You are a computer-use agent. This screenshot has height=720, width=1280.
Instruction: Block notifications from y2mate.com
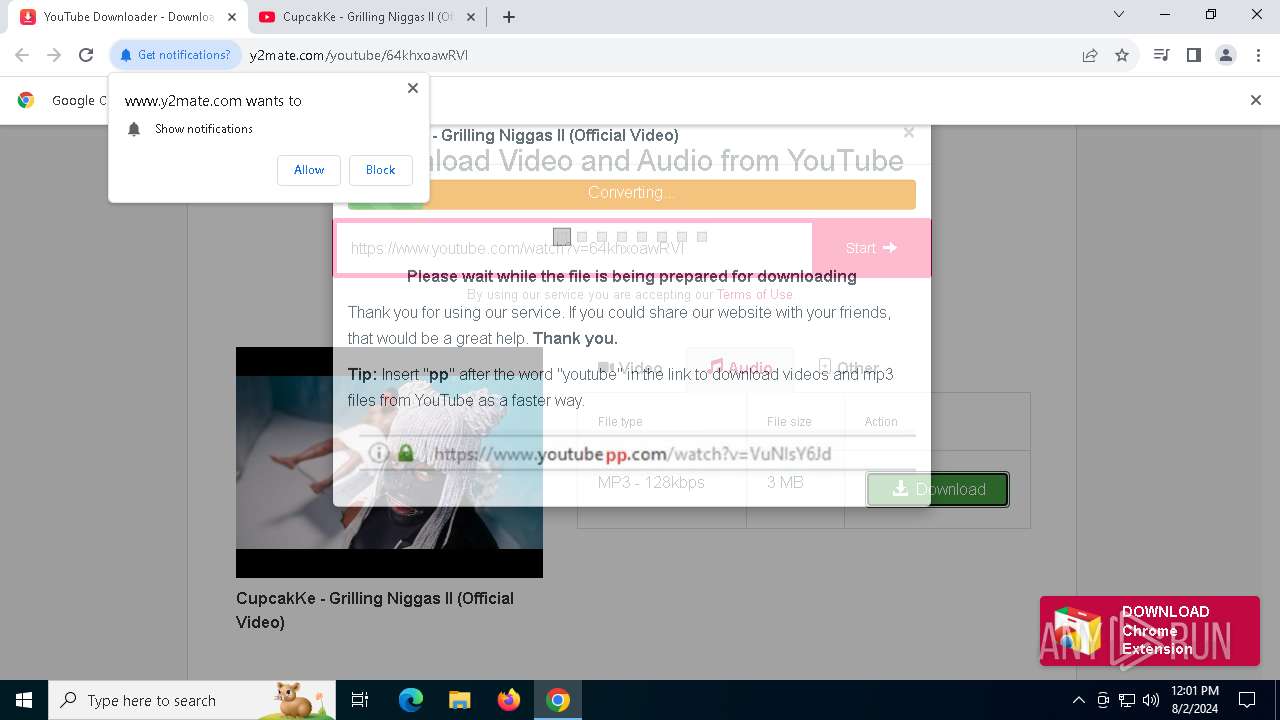380,170
